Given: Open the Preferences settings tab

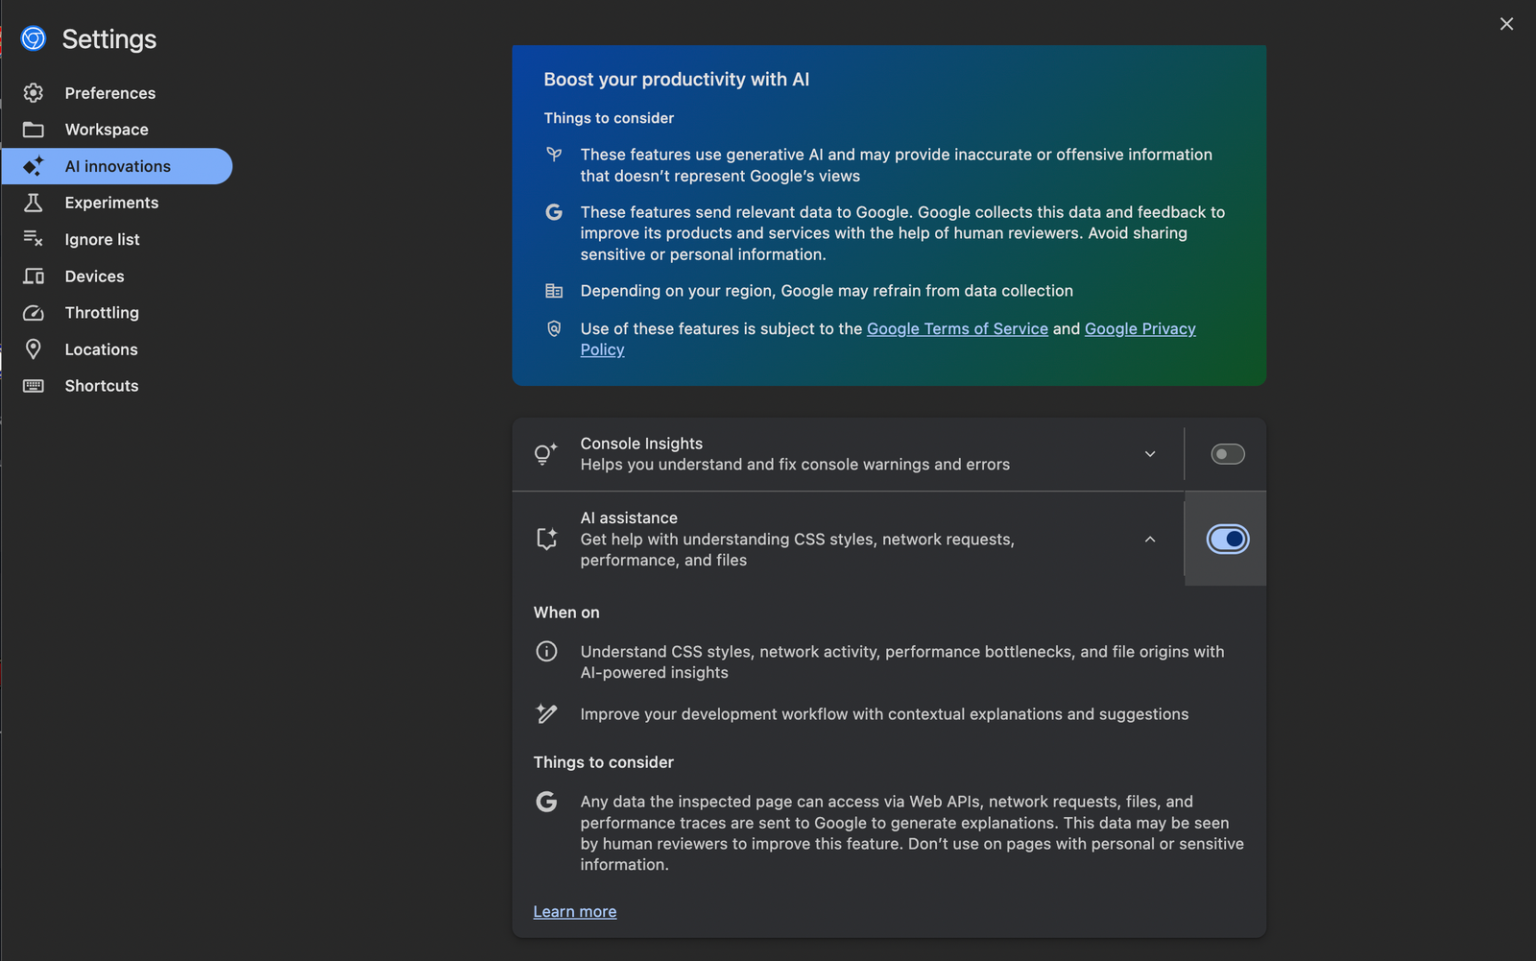Looking at the screenshot, I should [x=117, y=93].
